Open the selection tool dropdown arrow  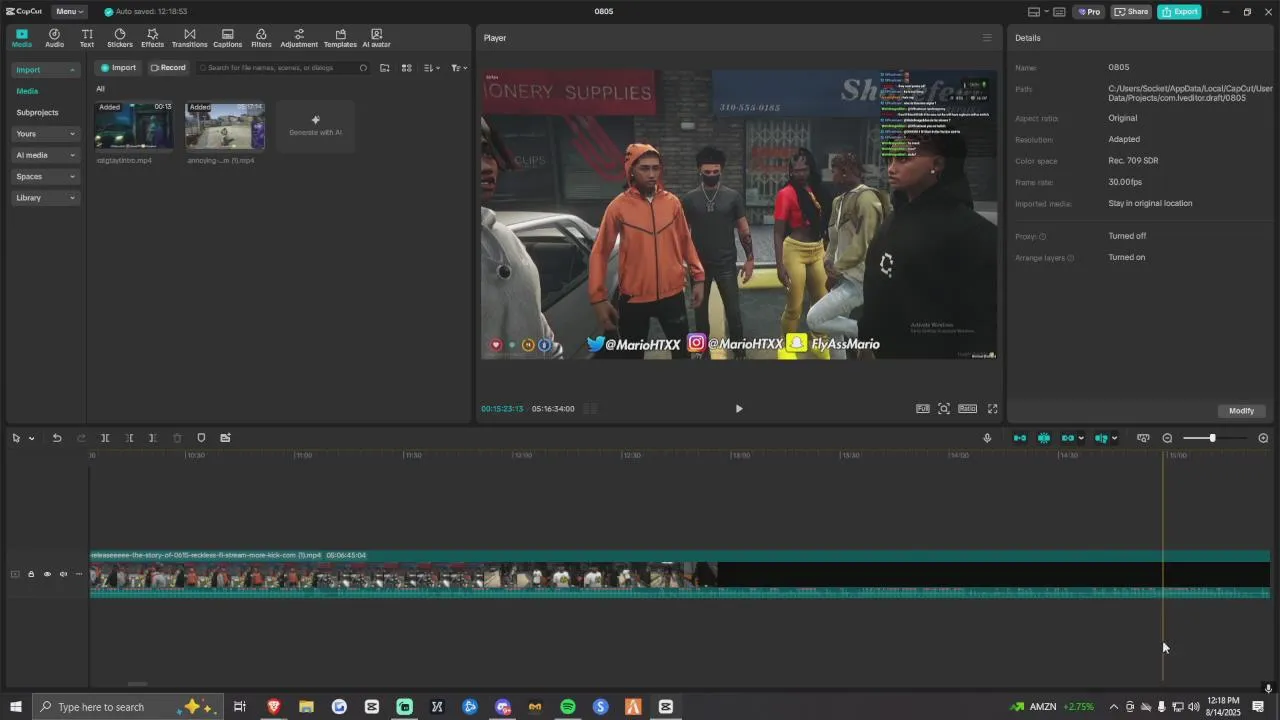coord(31,438)
